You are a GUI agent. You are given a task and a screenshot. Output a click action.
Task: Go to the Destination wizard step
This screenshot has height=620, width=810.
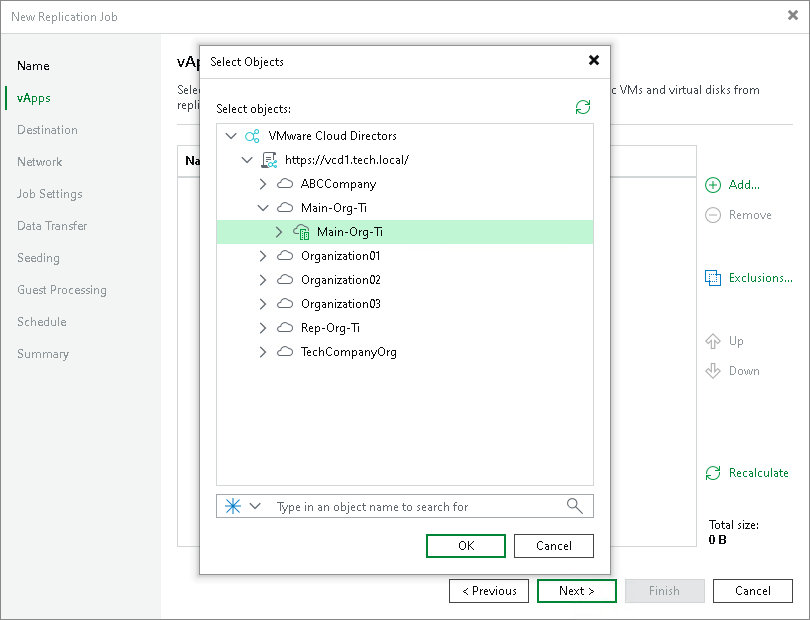coord(47,130)
